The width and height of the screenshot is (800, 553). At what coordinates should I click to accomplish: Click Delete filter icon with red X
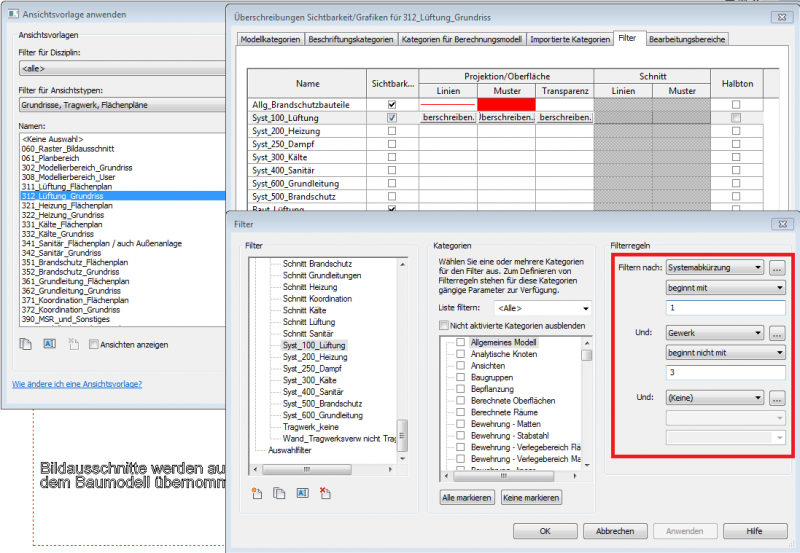click(x=325, y=493)
